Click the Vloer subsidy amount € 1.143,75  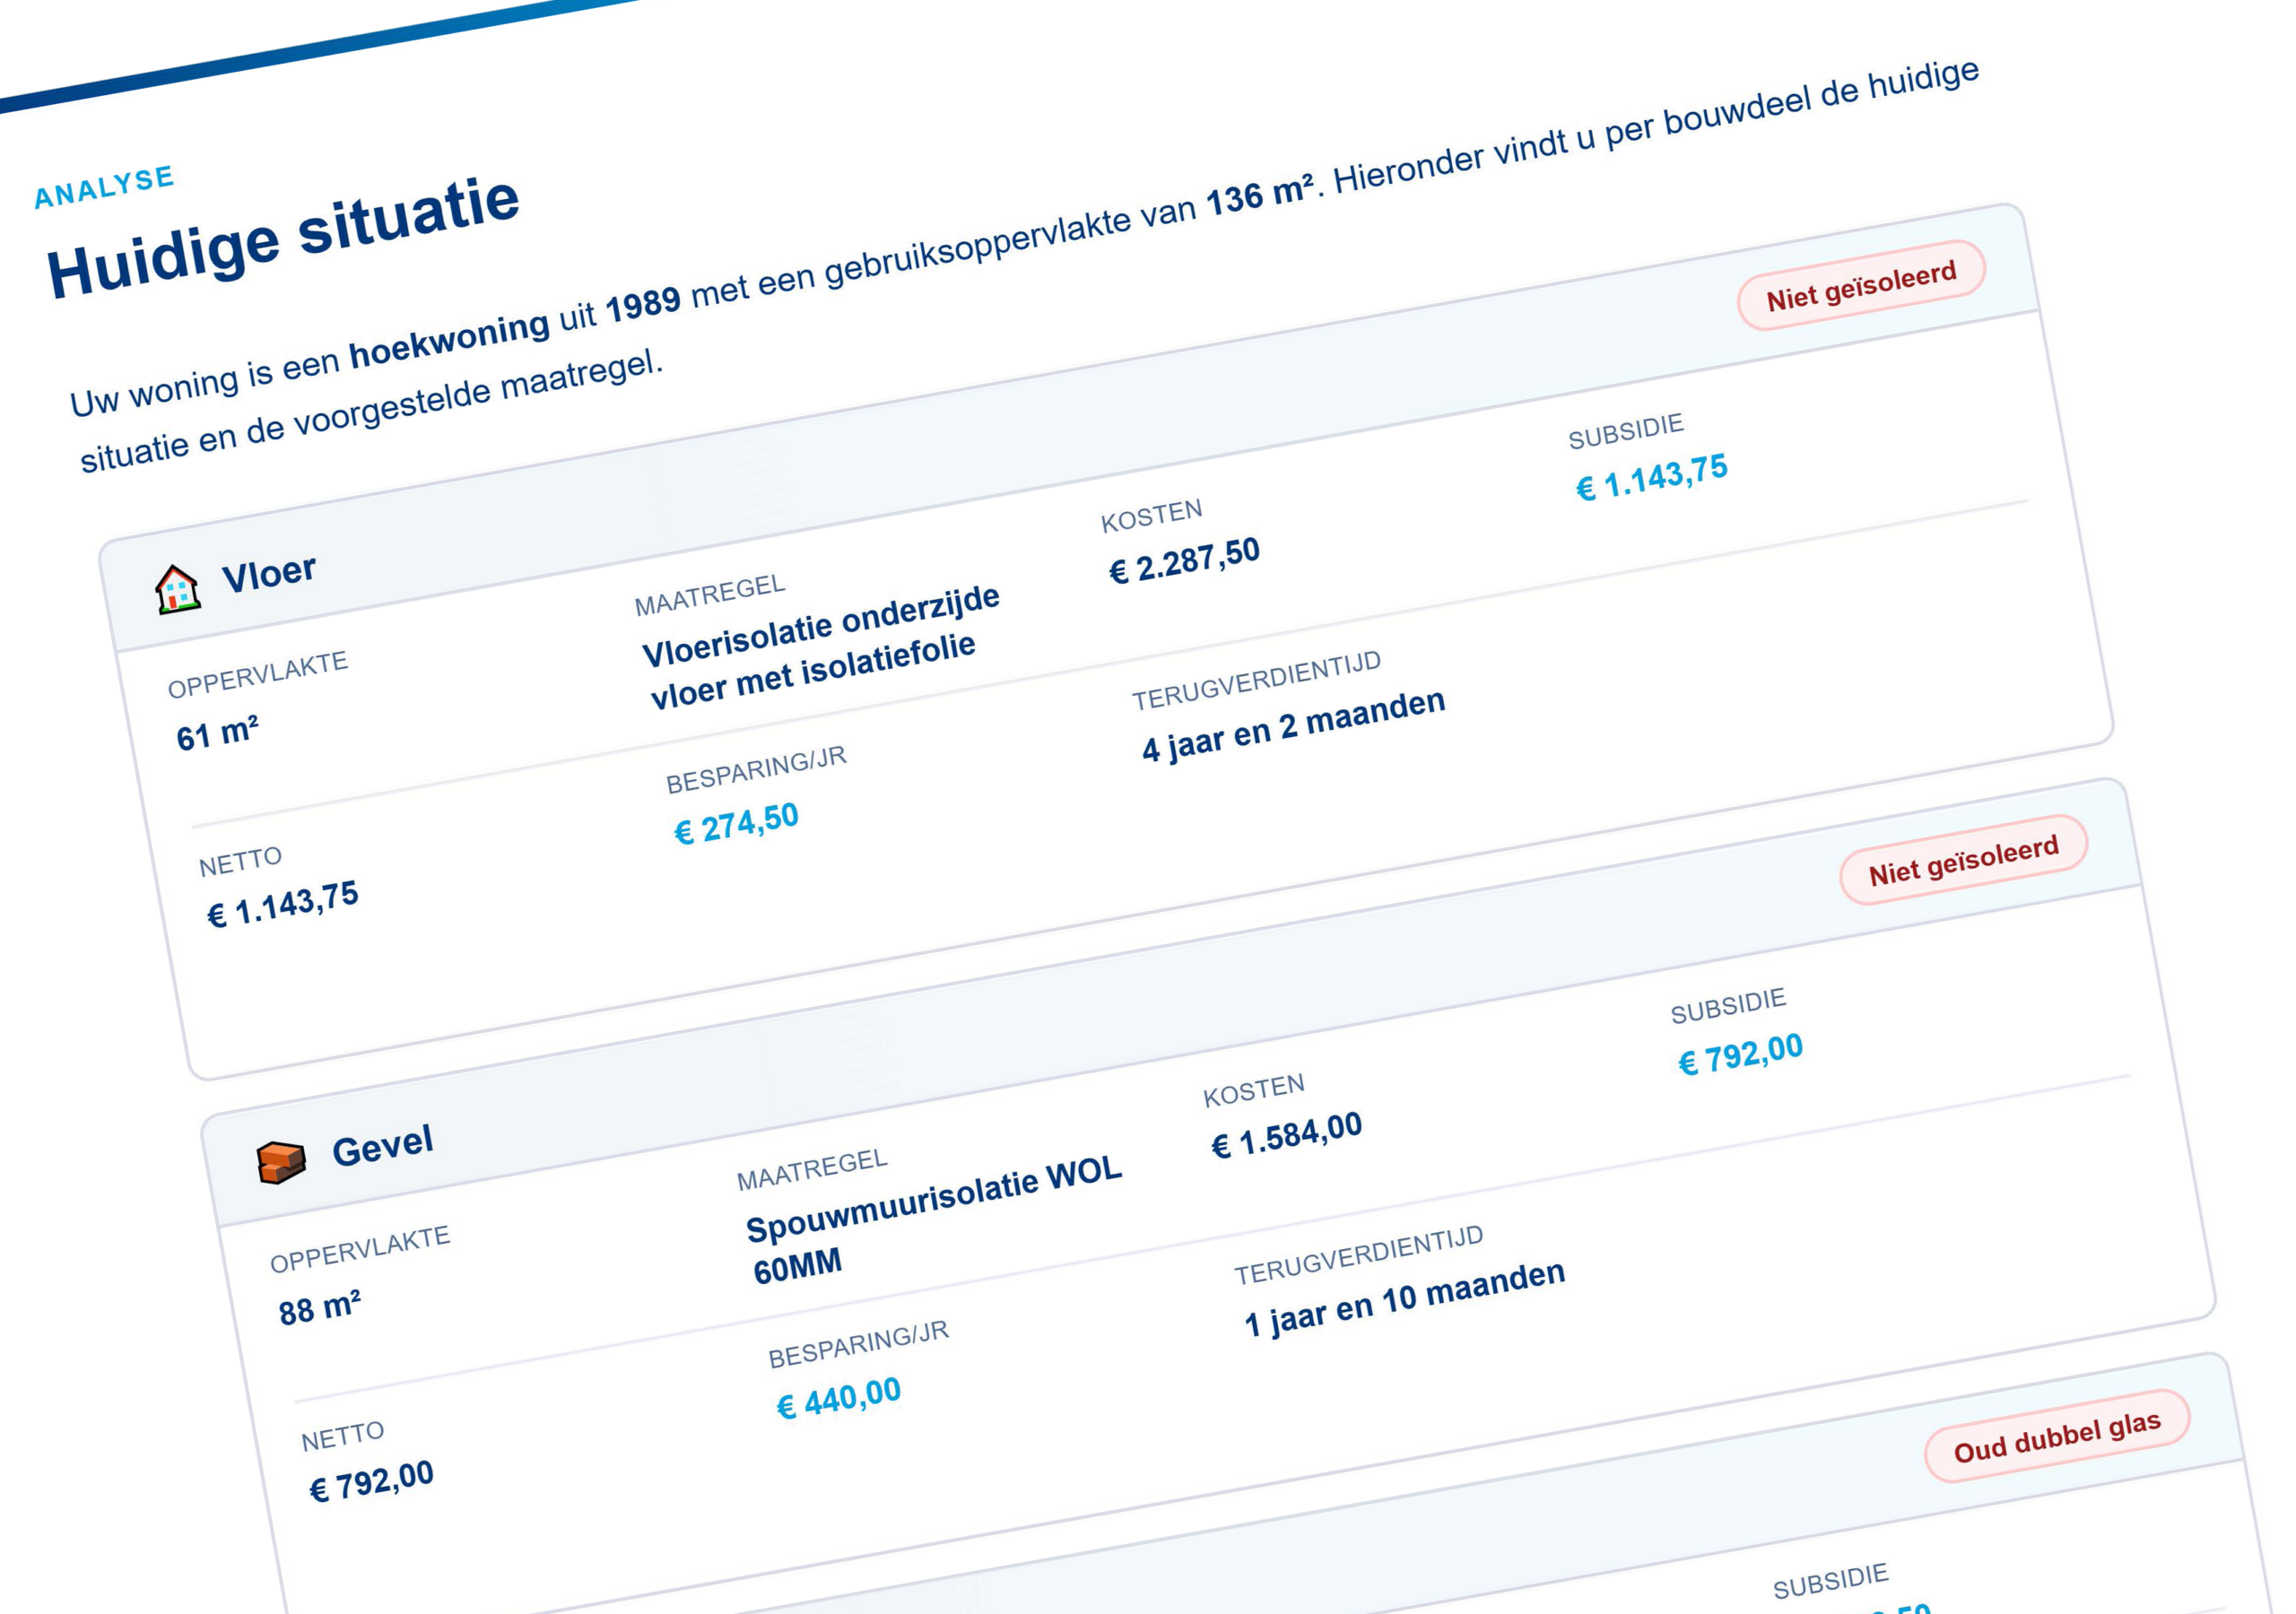point(1651,477)
